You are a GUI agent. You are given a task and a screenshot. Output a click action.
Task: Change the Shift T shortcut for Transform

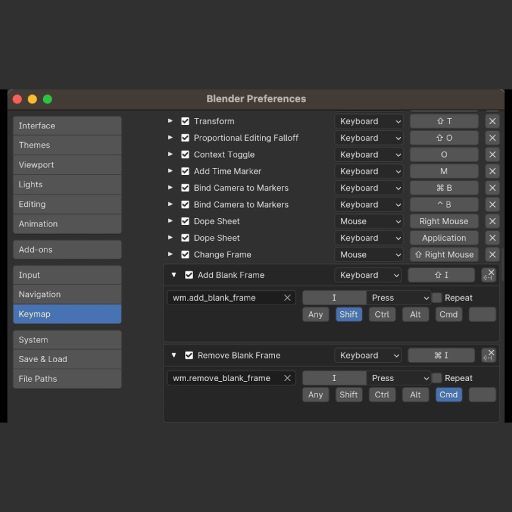coord(444,121)
